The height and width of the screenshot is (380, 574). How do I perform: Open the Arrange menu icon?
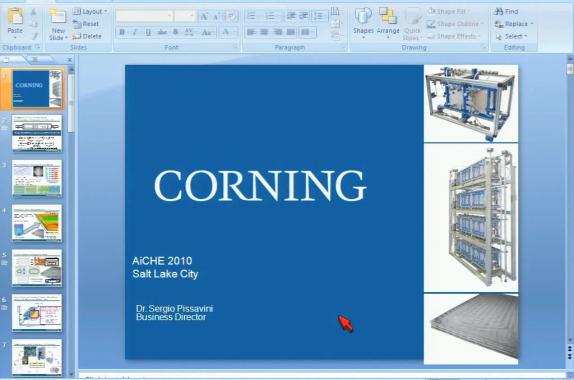click(388, 17)
